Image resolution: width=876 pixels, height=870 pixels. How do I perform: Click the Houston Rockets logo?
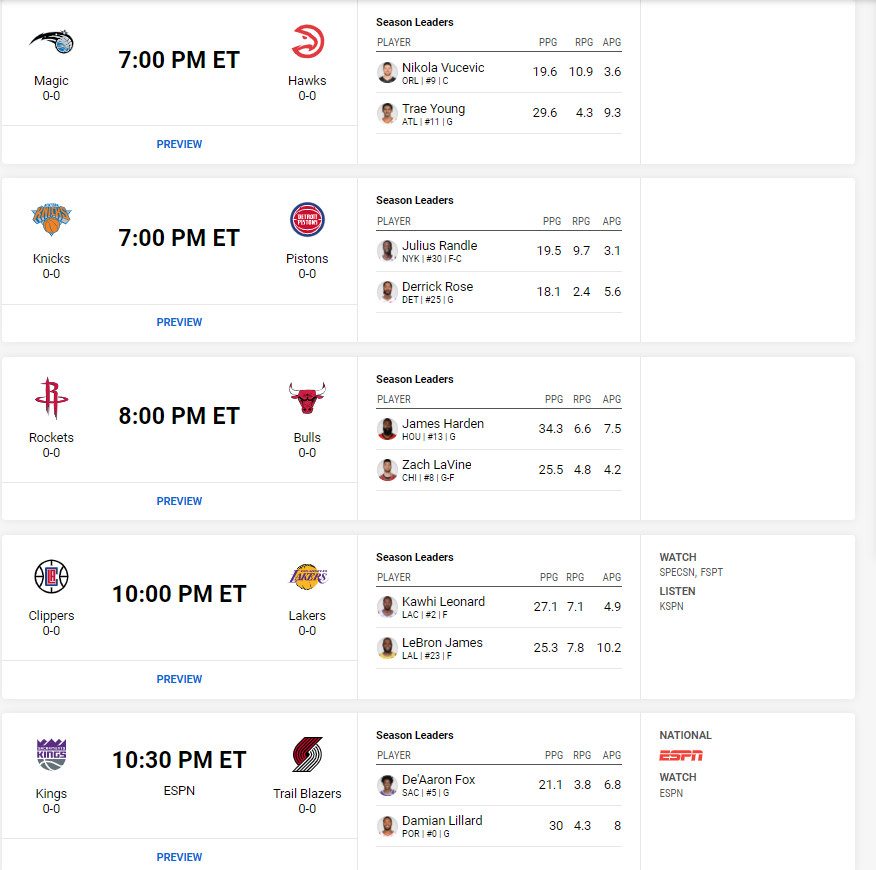pyautogui.click(x=51, y=398)
